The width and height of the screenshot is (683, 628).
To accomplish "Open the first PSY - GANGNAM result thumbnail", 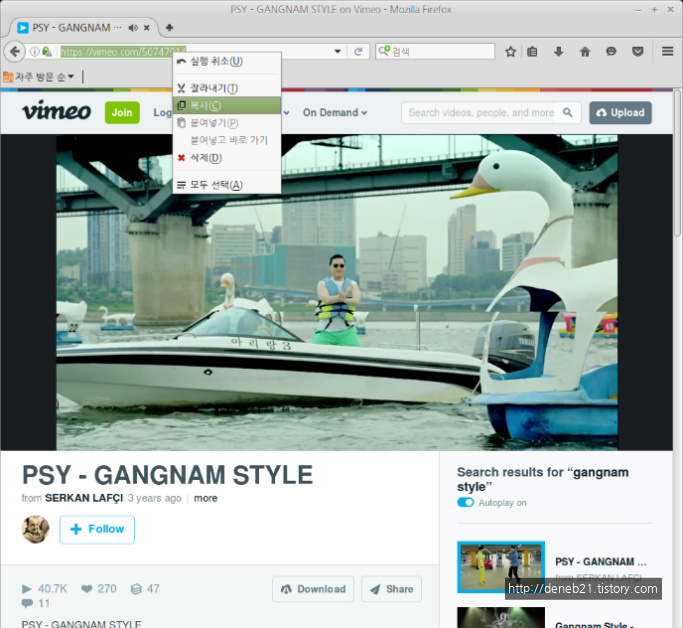I will click(x=500, y=567).
